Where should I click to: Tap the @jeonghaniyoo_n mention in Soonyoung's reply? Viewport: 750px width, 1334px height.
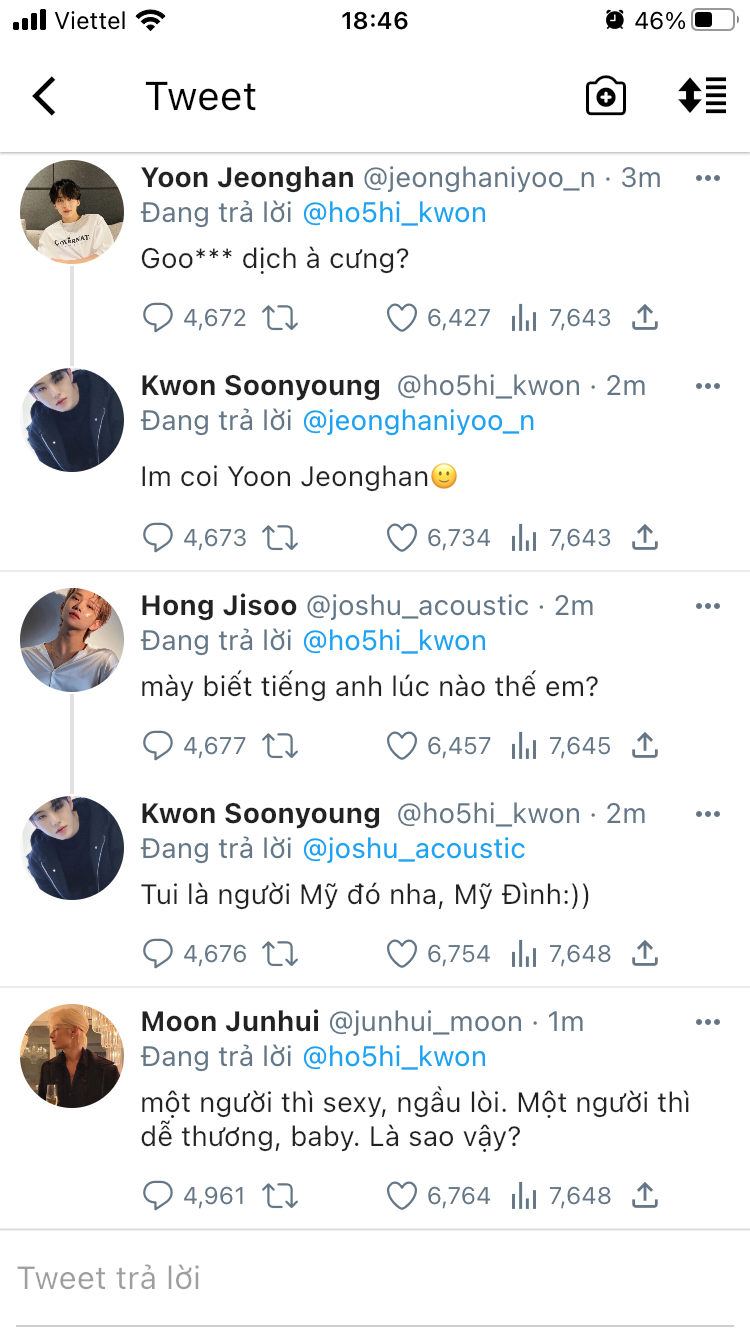pos(418,421)
